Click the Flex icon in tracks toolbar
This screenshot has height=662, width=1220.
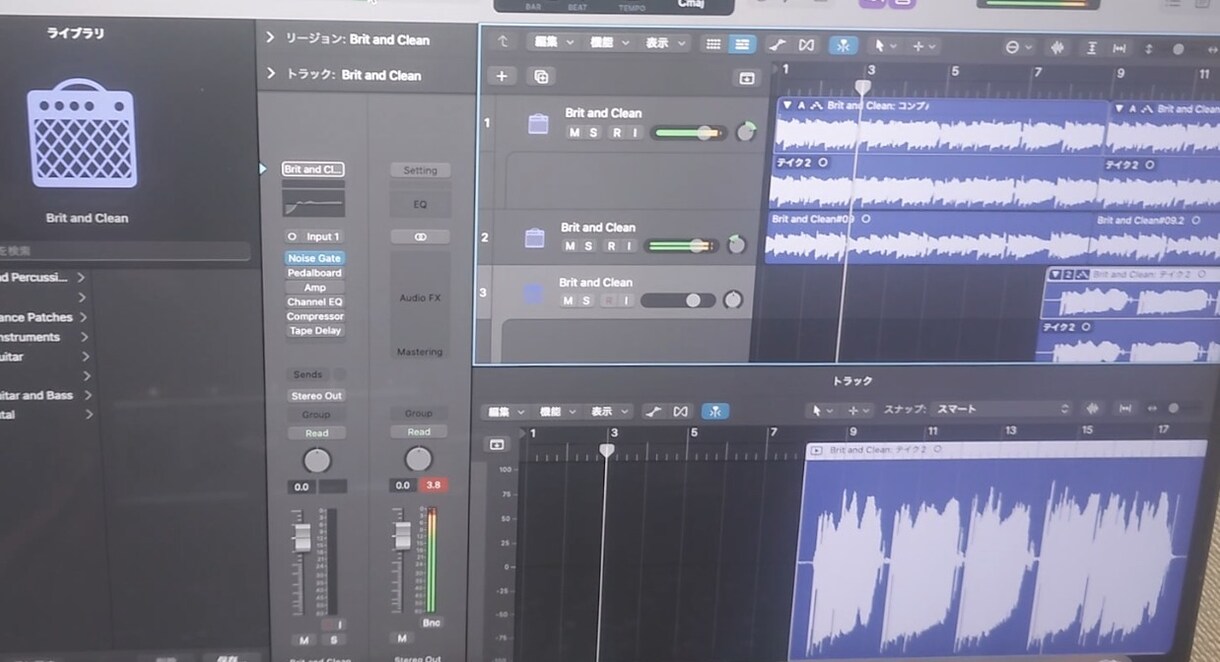pyautogui.click(x=806, y=45)
